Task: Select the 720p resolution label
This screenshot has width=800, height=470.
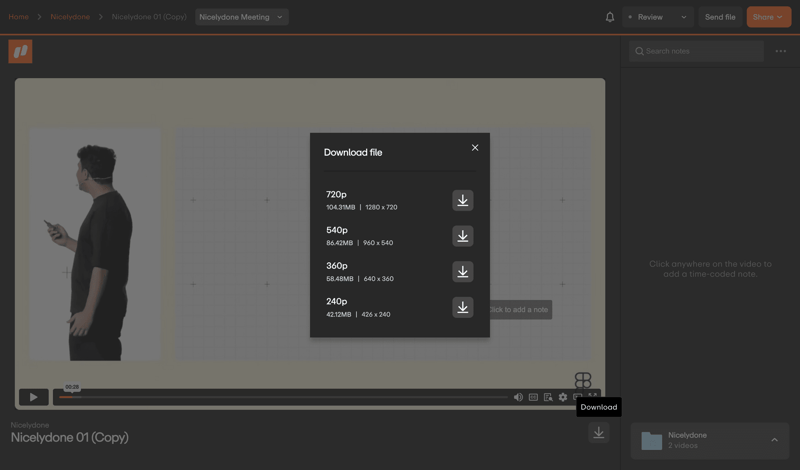Action: [x=336, y=194]
